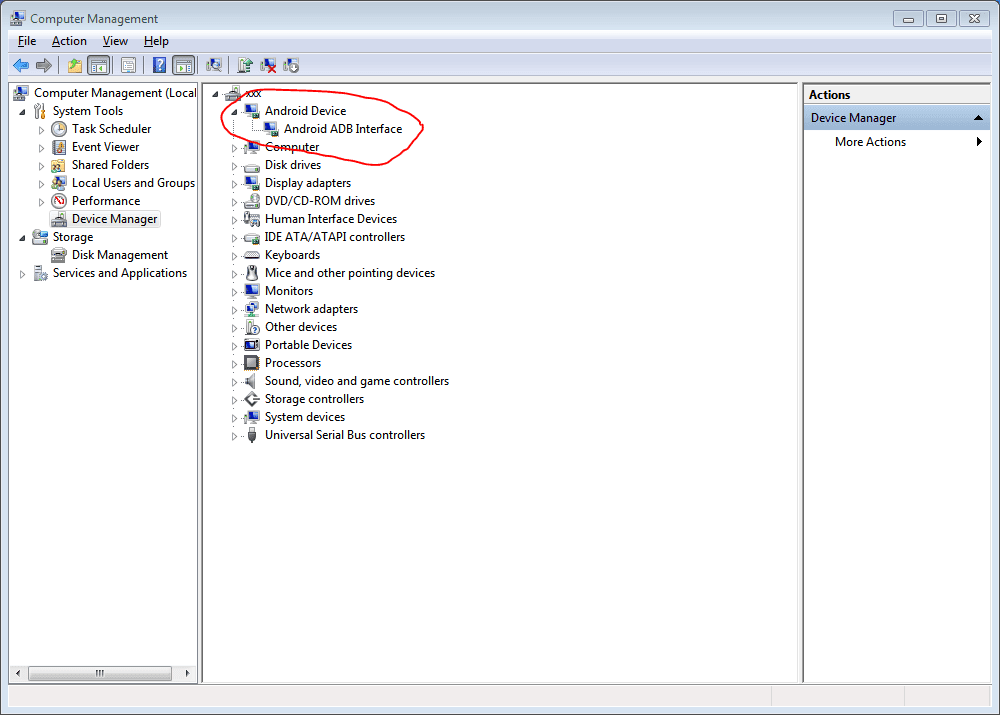Collapse the Storage node
Image resolution: width=1000 pixels, height=715 pixels.
[22, 237]
